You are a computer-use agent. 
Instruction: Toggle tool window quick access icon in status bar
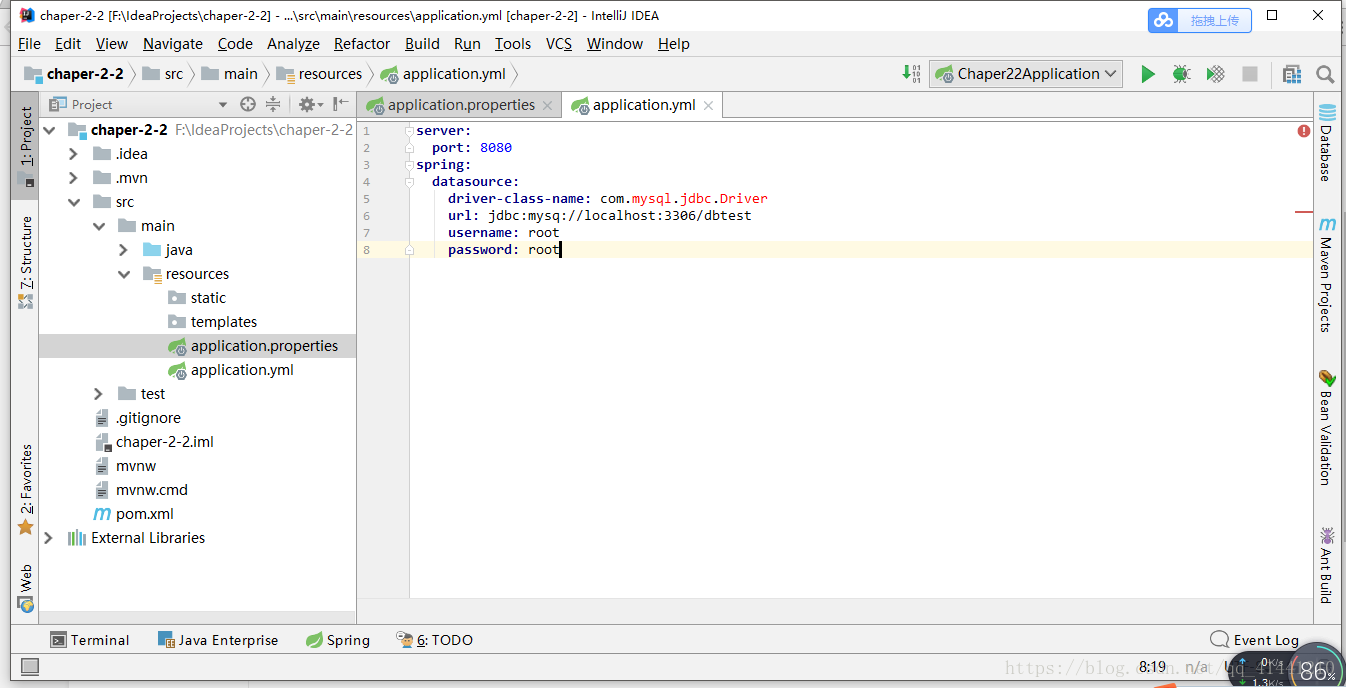point(30,666)
